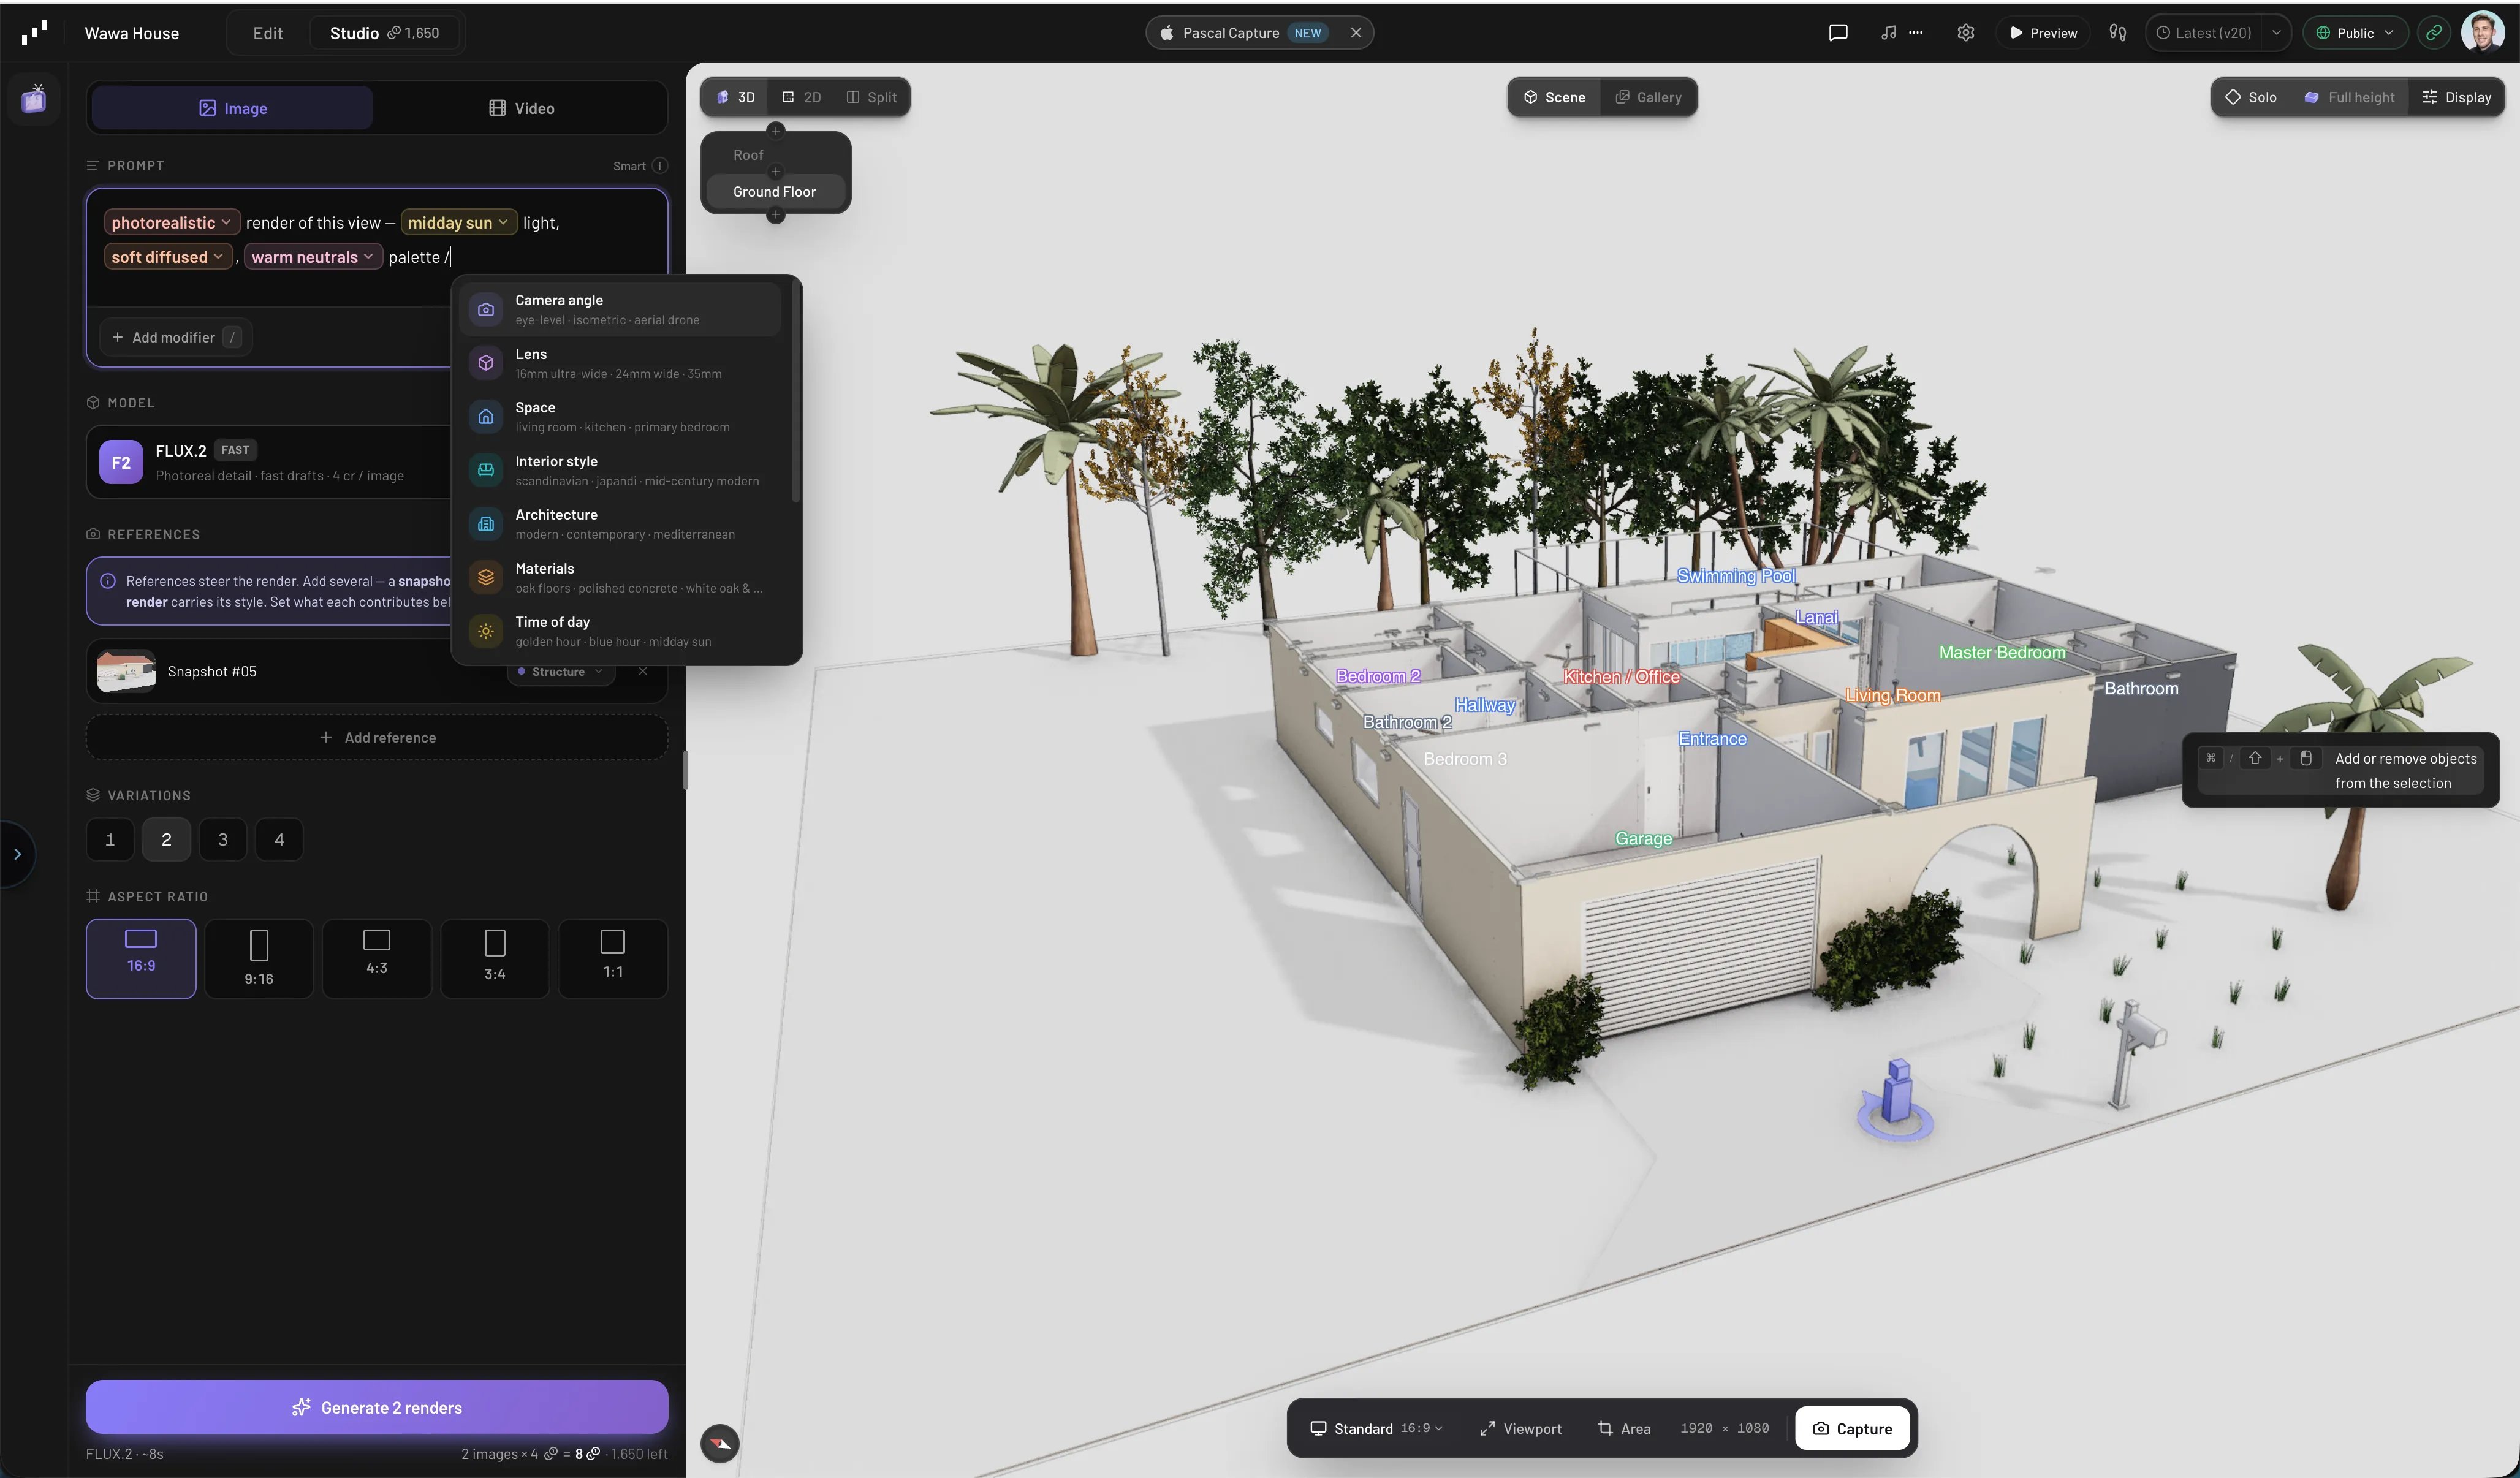
Task: Toggle Solo mode
Action: pyautogui.click(x=2251, y=97)
